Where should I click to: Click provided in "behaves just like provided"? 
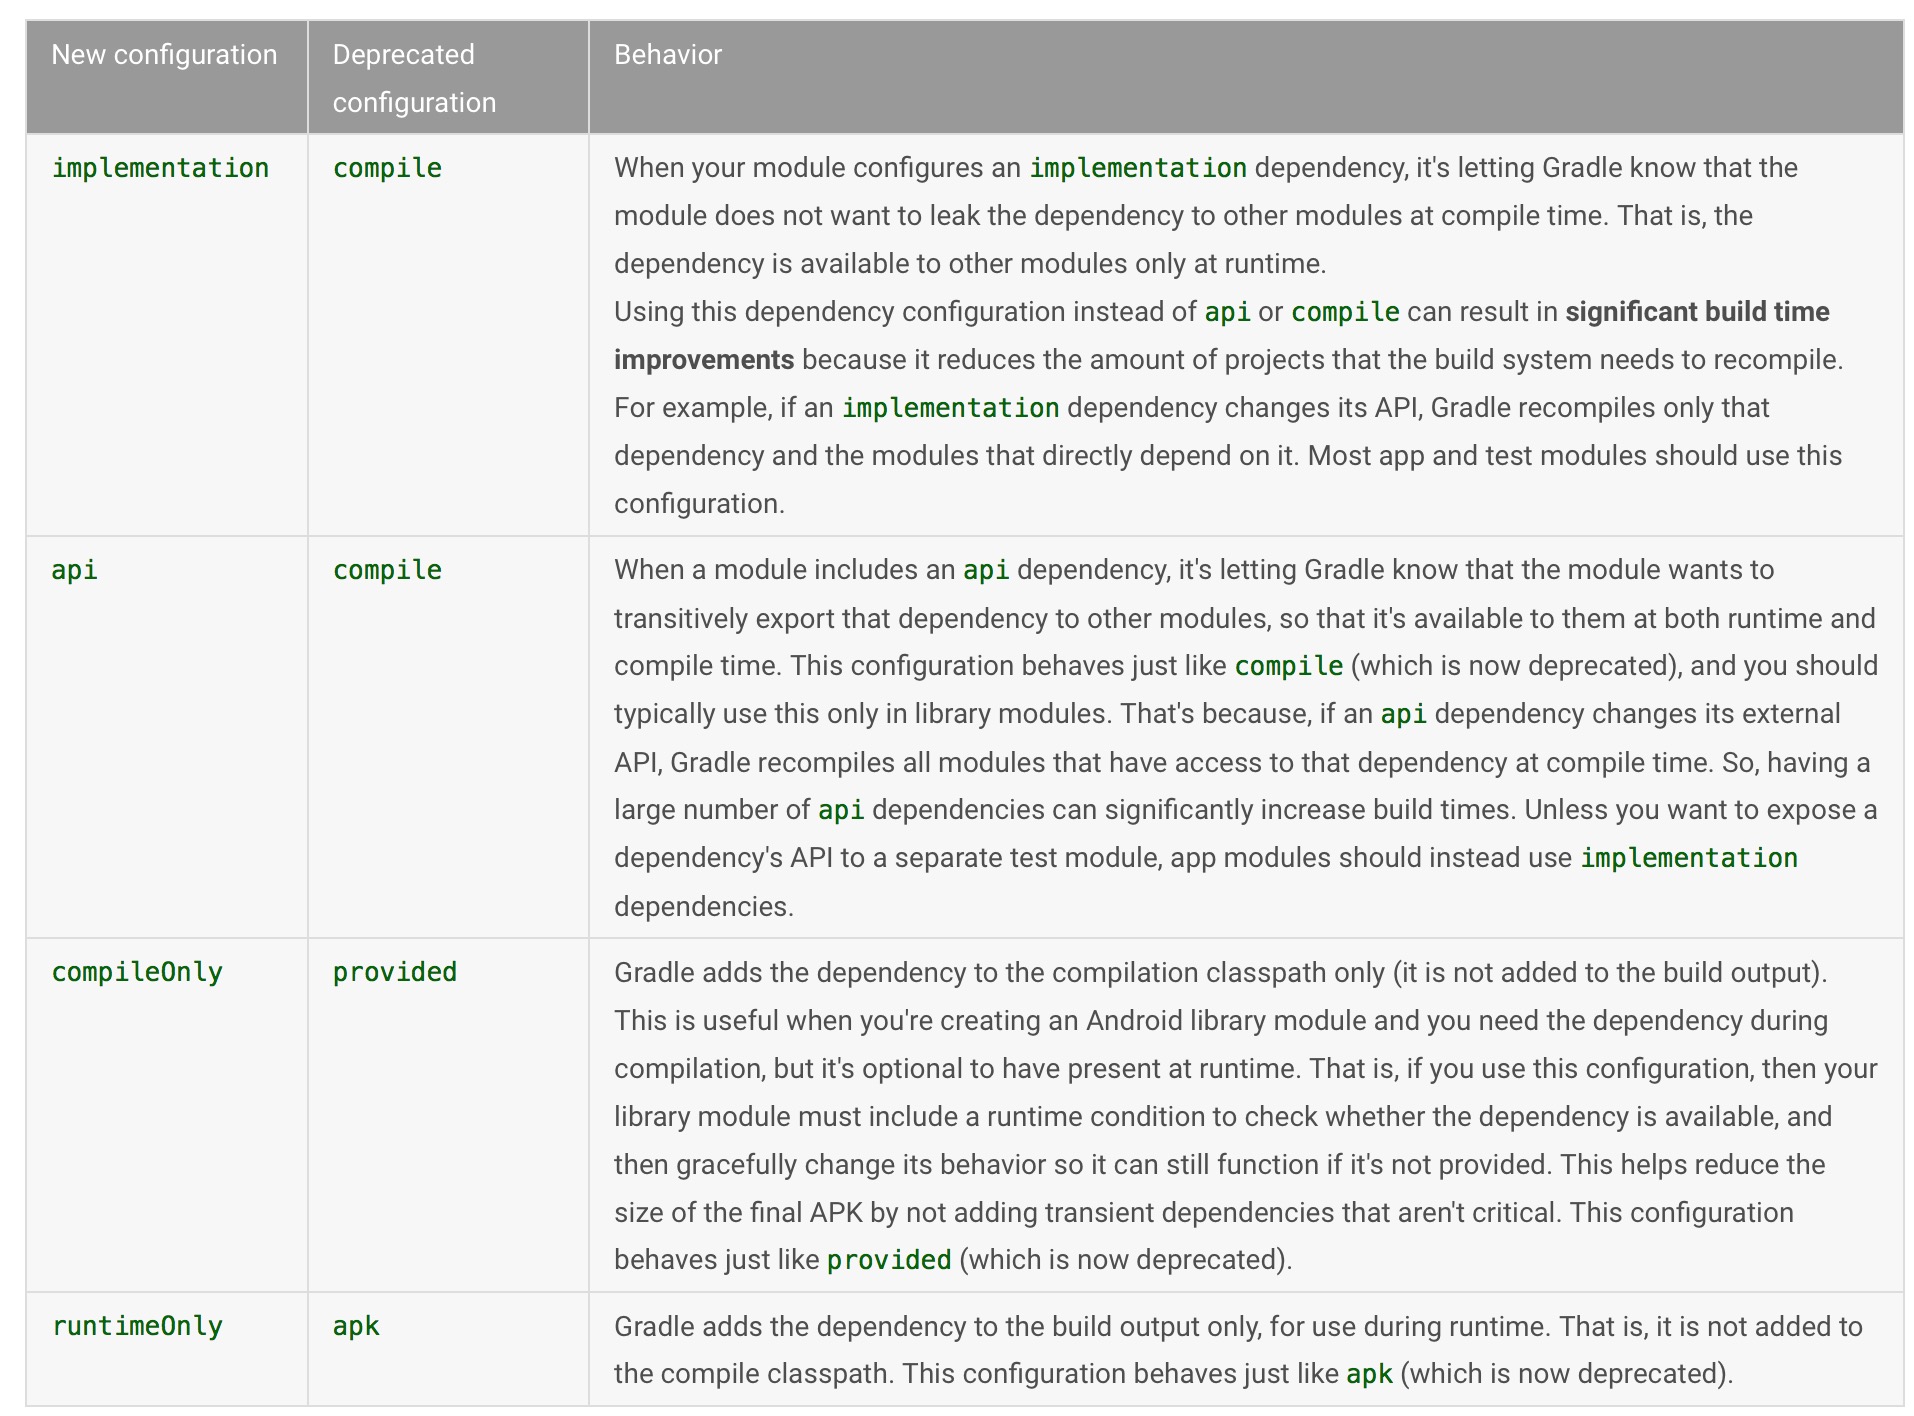(x=889, y=1260)
